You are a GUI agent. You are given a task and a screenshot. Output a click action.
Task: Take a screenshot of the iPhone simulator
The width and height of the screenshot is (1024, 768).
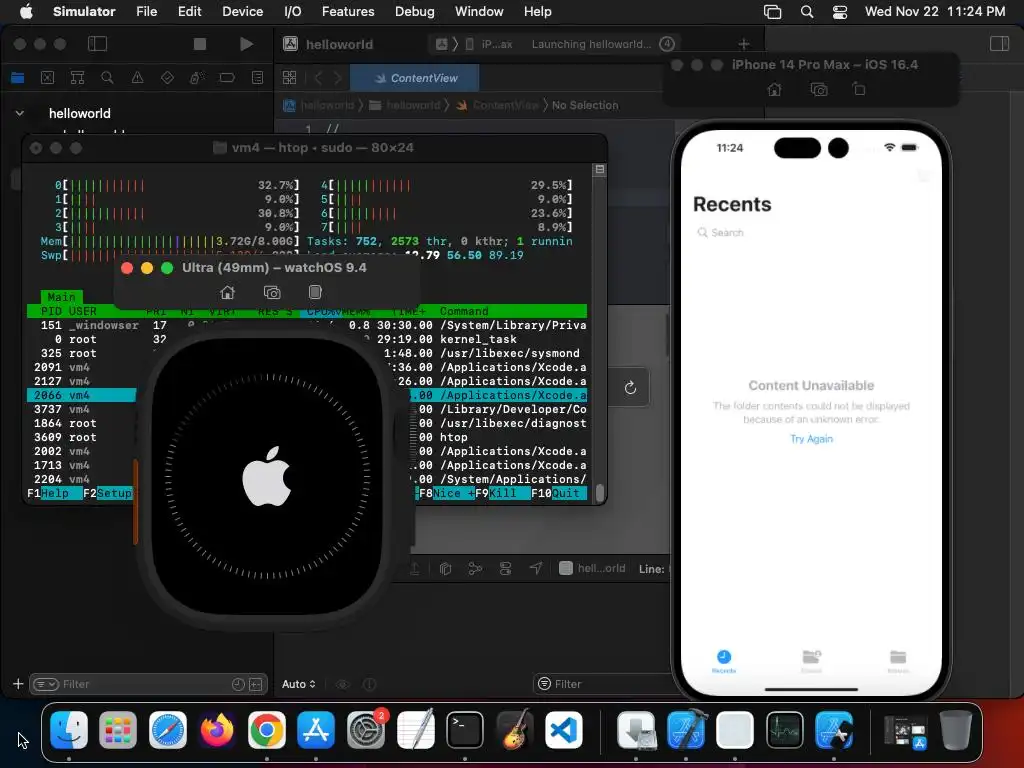point(819,89)
